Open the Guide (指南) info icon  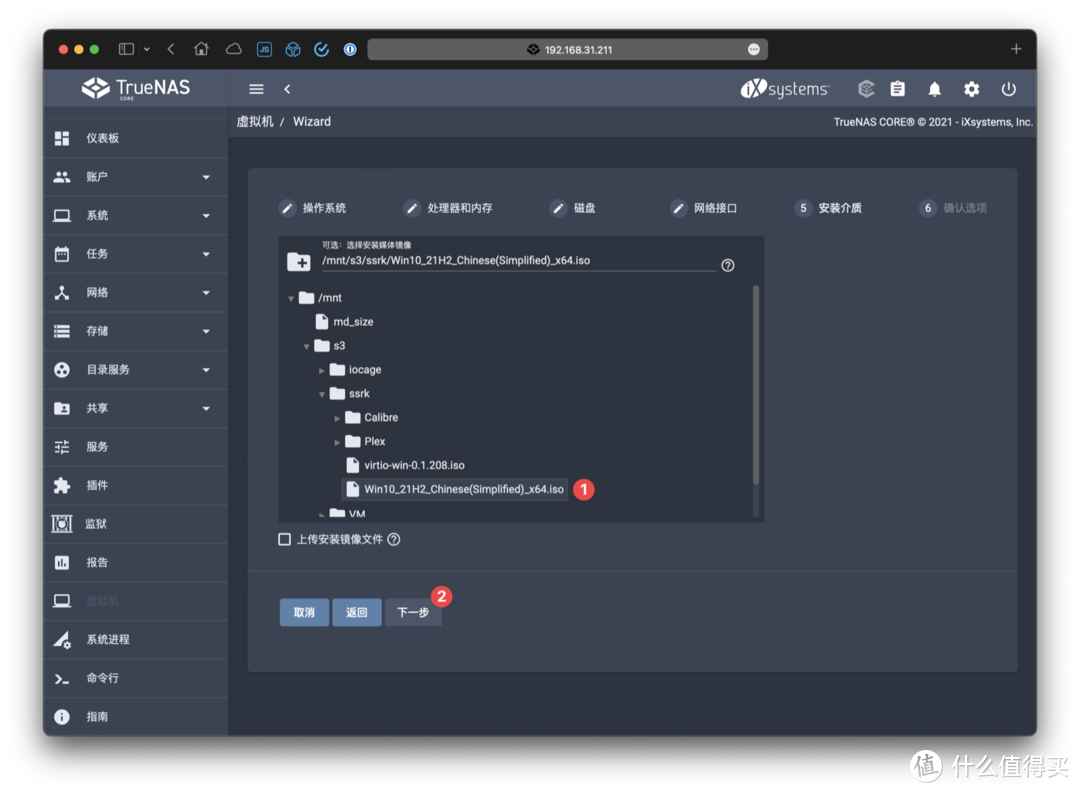tap(62, 717)
